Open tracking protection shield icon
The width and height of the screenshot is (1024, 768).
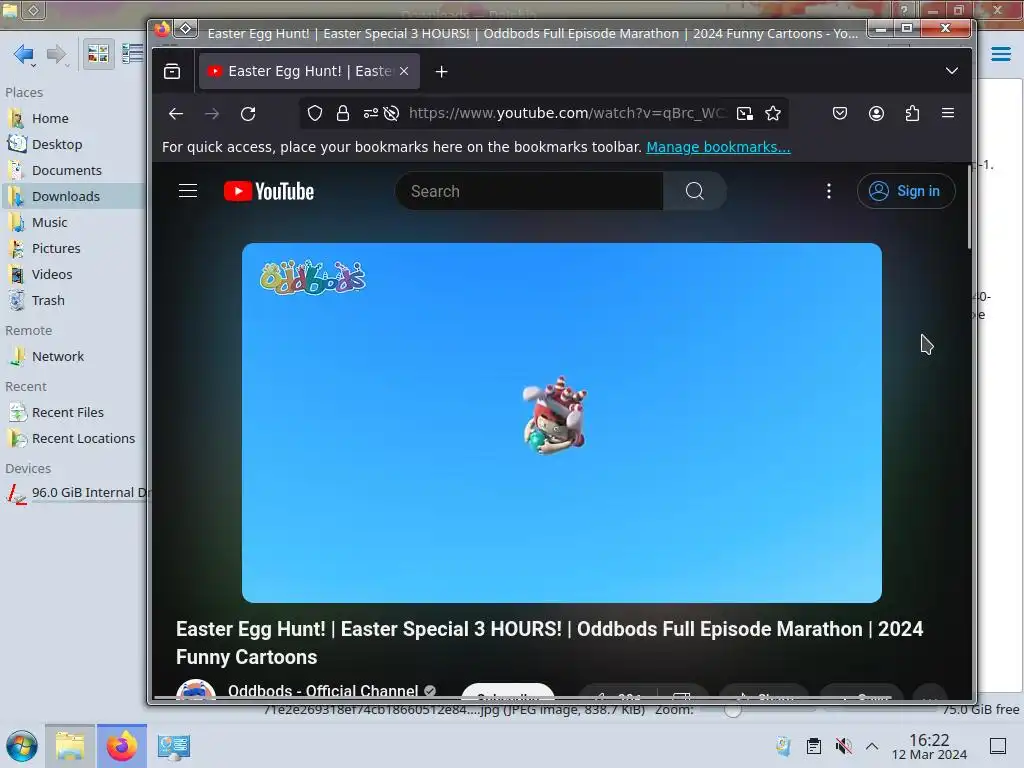(x=315, y=113)
